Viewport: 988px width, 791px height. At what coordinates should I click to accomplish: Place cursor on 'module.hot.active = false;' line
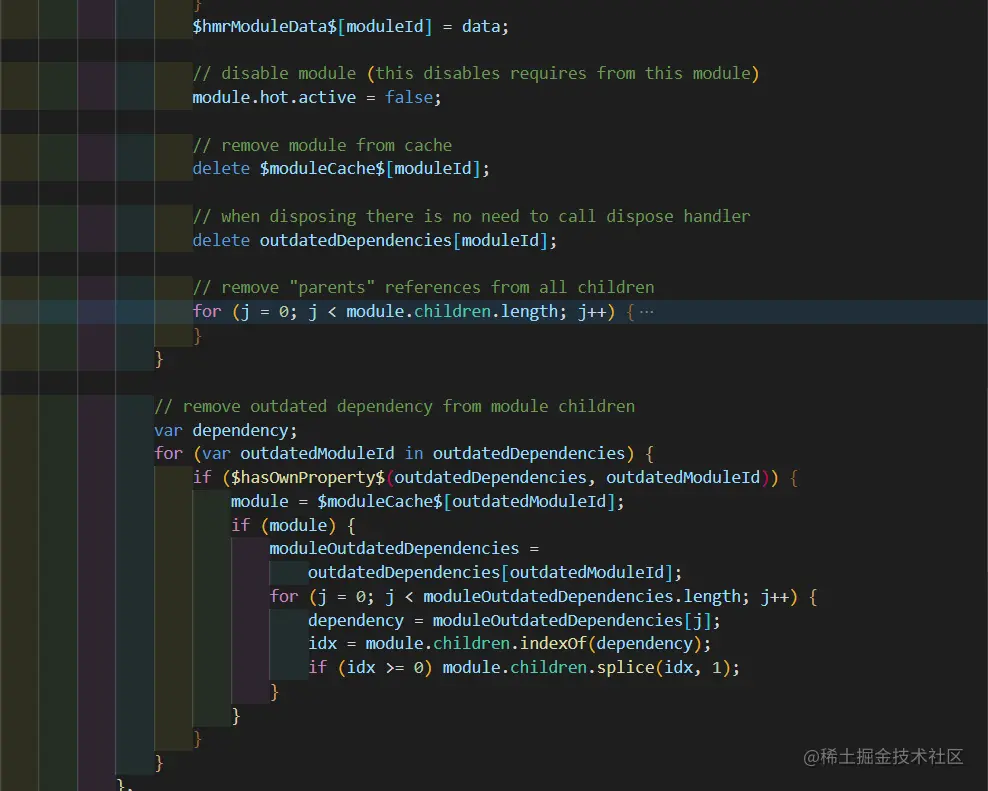317,98
